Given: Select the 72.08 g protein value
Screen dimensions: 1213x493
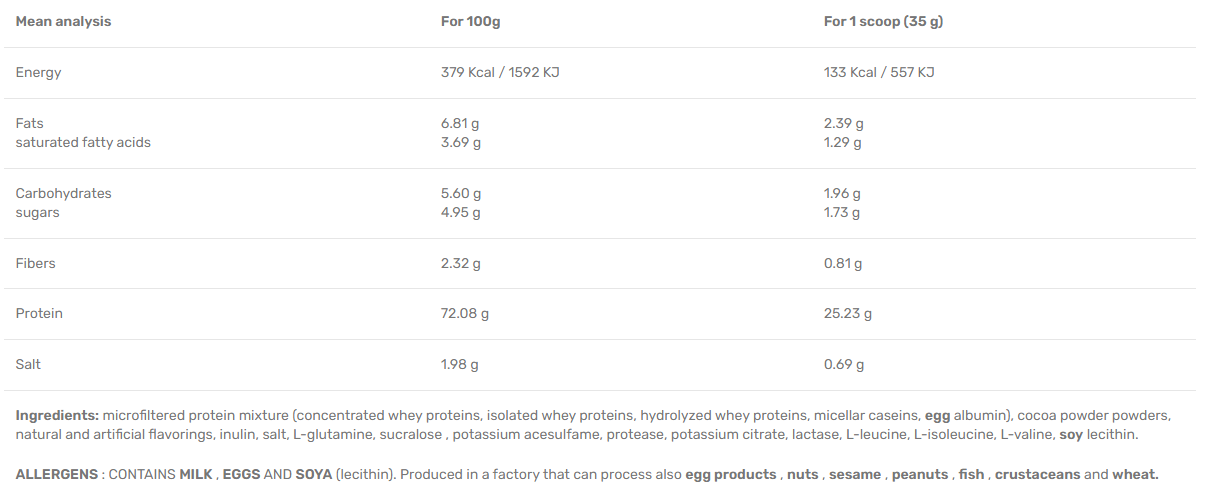Looking at the screenshot, I should point(464,314).
